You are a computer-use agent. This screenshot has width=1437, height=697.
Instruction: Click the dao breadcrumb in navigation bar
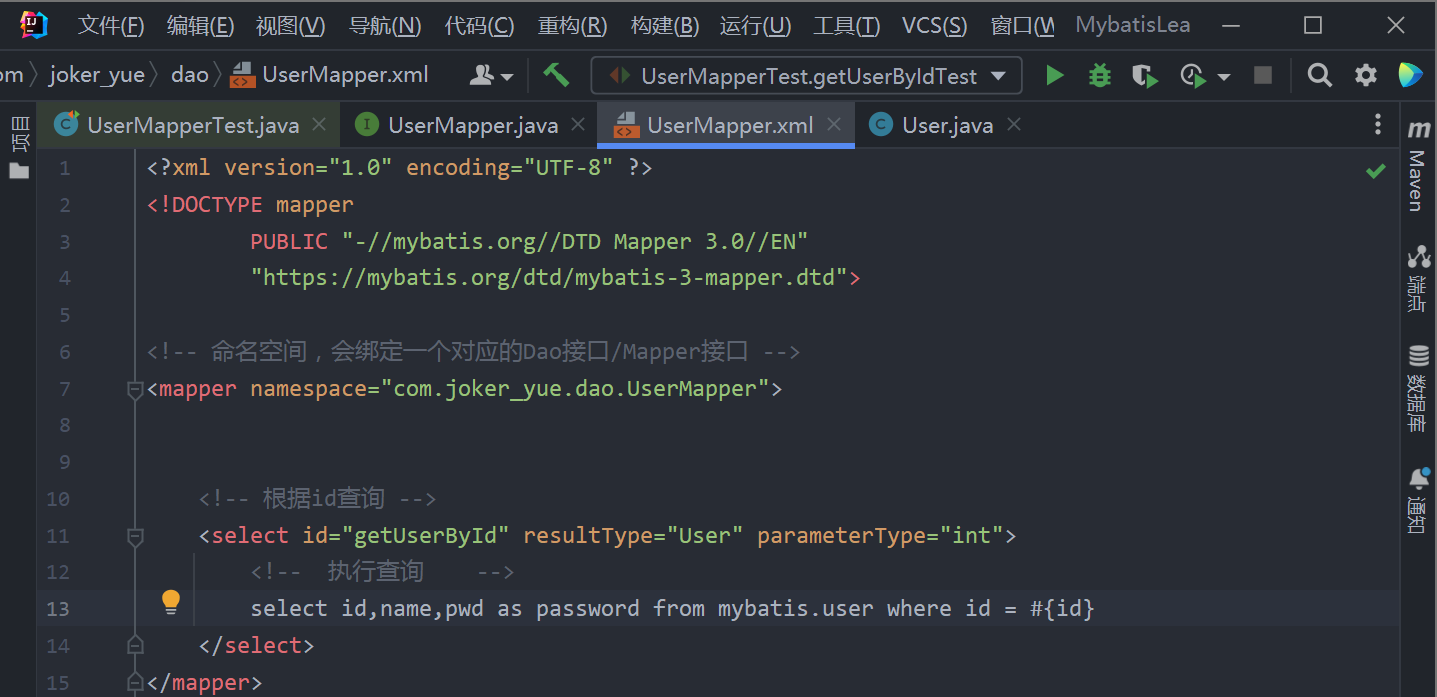(x=190, y=75)
